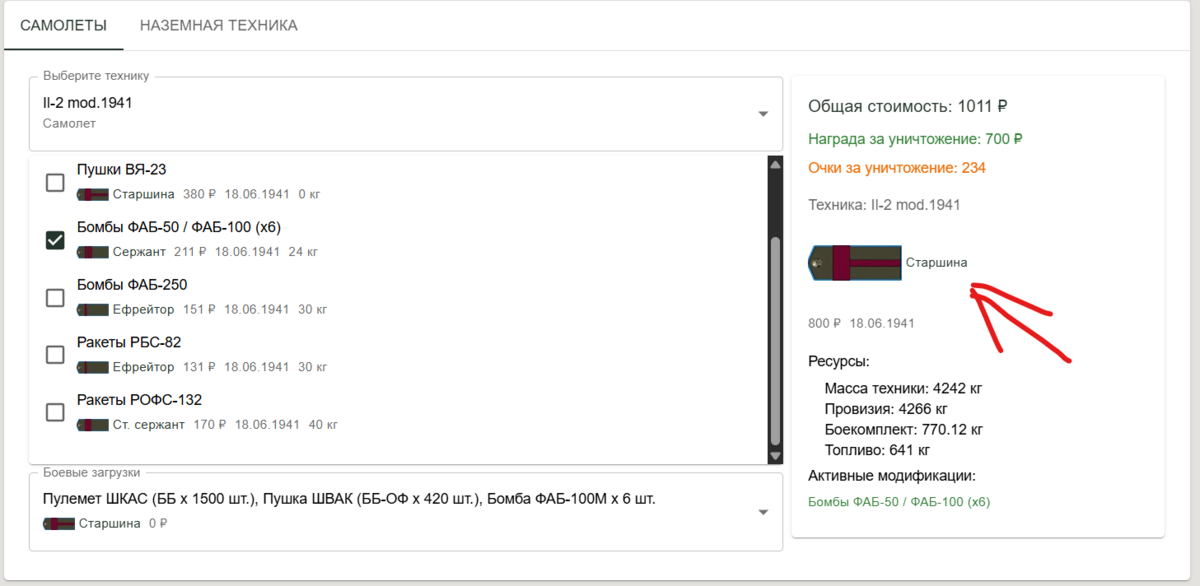Enable the Пушки ВЯ-23 checkbox
Image resolution: width=1200 pixels, height=586 pixels.
56,182
